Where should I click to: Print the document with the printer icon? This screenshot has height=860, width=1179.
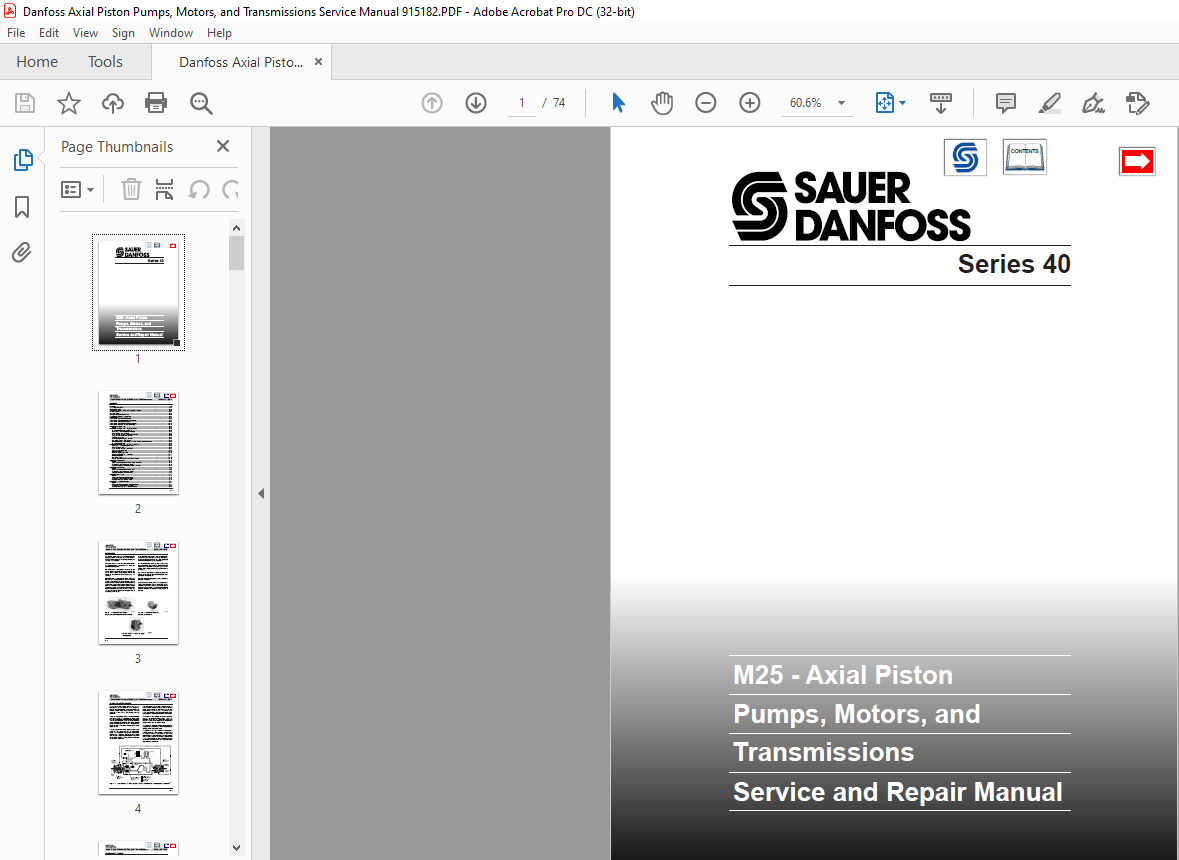tap(156, 103)
